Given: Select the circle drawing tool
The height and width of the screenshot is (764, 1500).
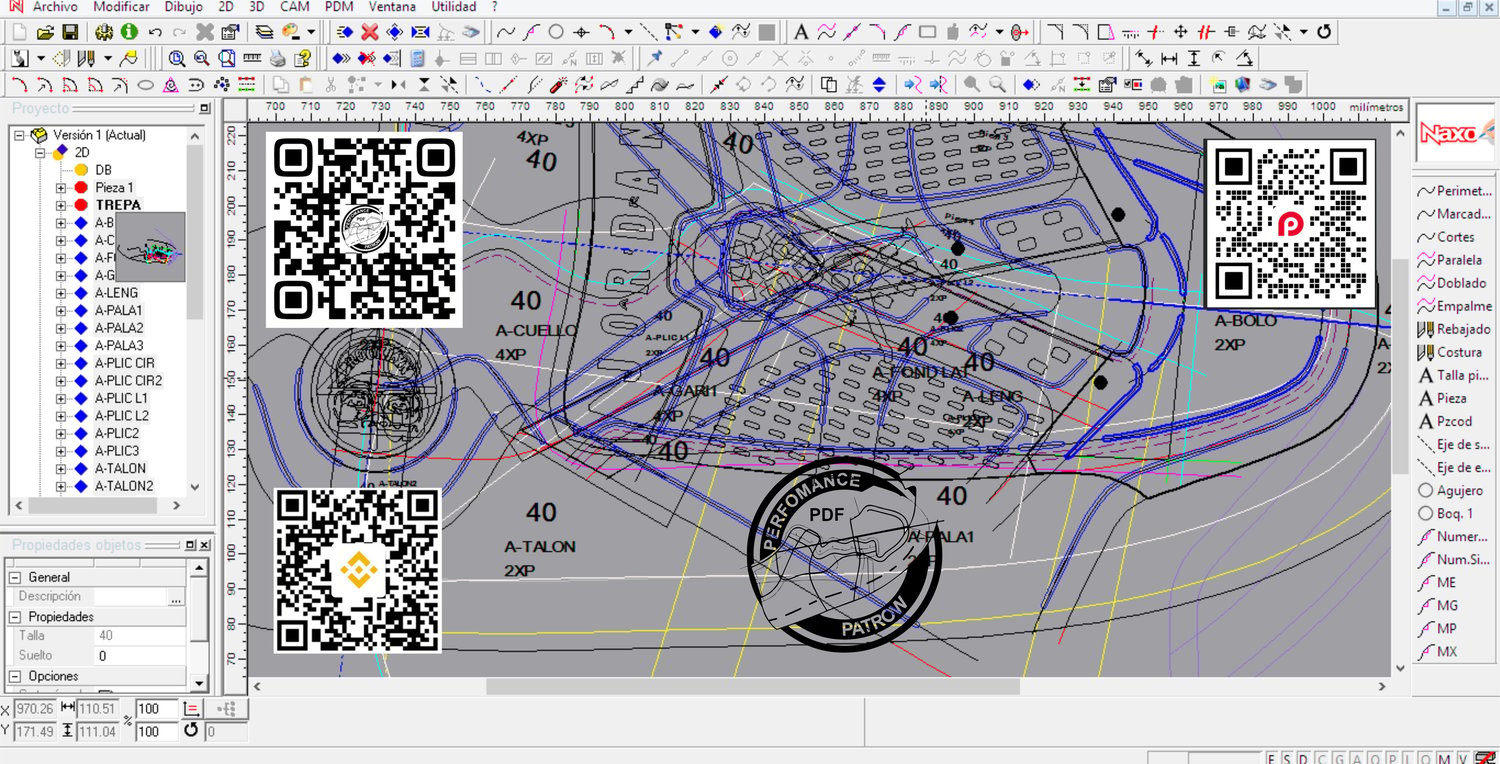Looking at the screenshot, I should (x=556, y=32).
